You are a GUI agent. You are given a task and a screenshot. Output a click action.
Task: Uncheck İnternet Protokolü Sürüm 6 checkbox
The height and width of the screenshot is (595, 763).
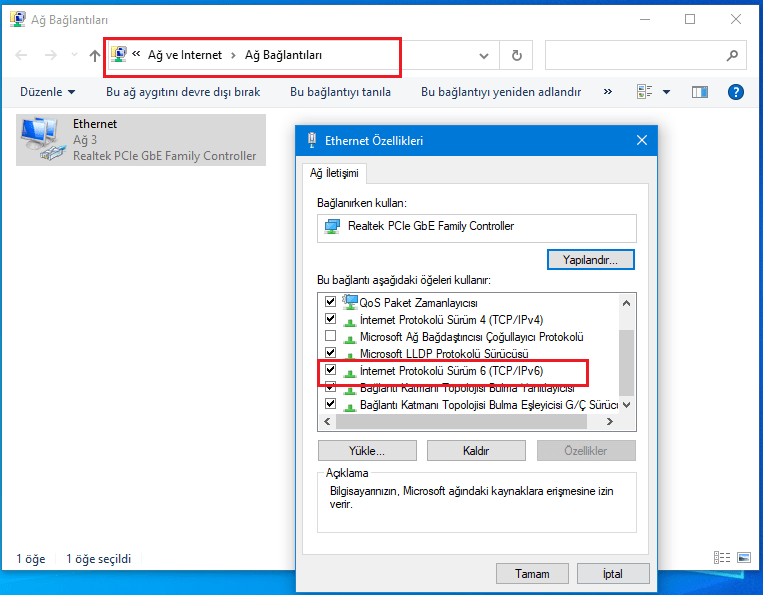point(330,369)
